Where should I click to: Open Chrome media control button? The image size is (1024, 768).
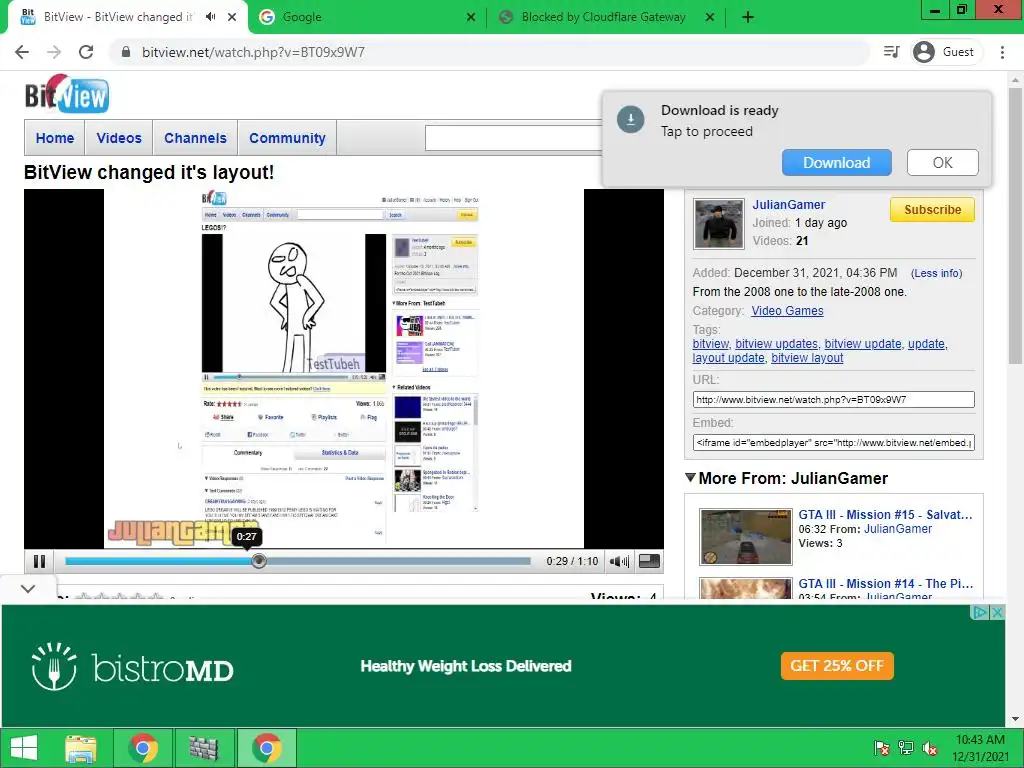point(891,52)
